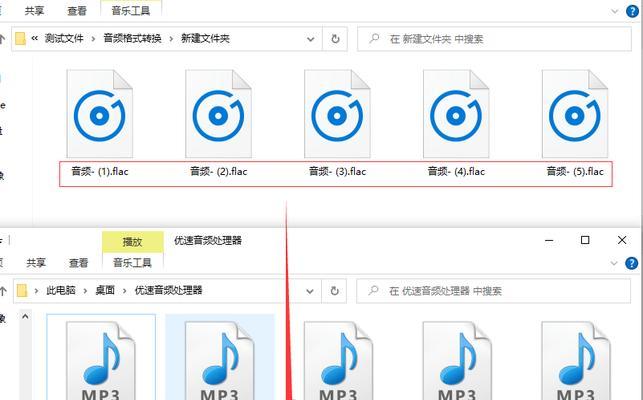Navigate to 此电脑 in lower breadcrumb

pyautogui.click(x=61, y=290)
